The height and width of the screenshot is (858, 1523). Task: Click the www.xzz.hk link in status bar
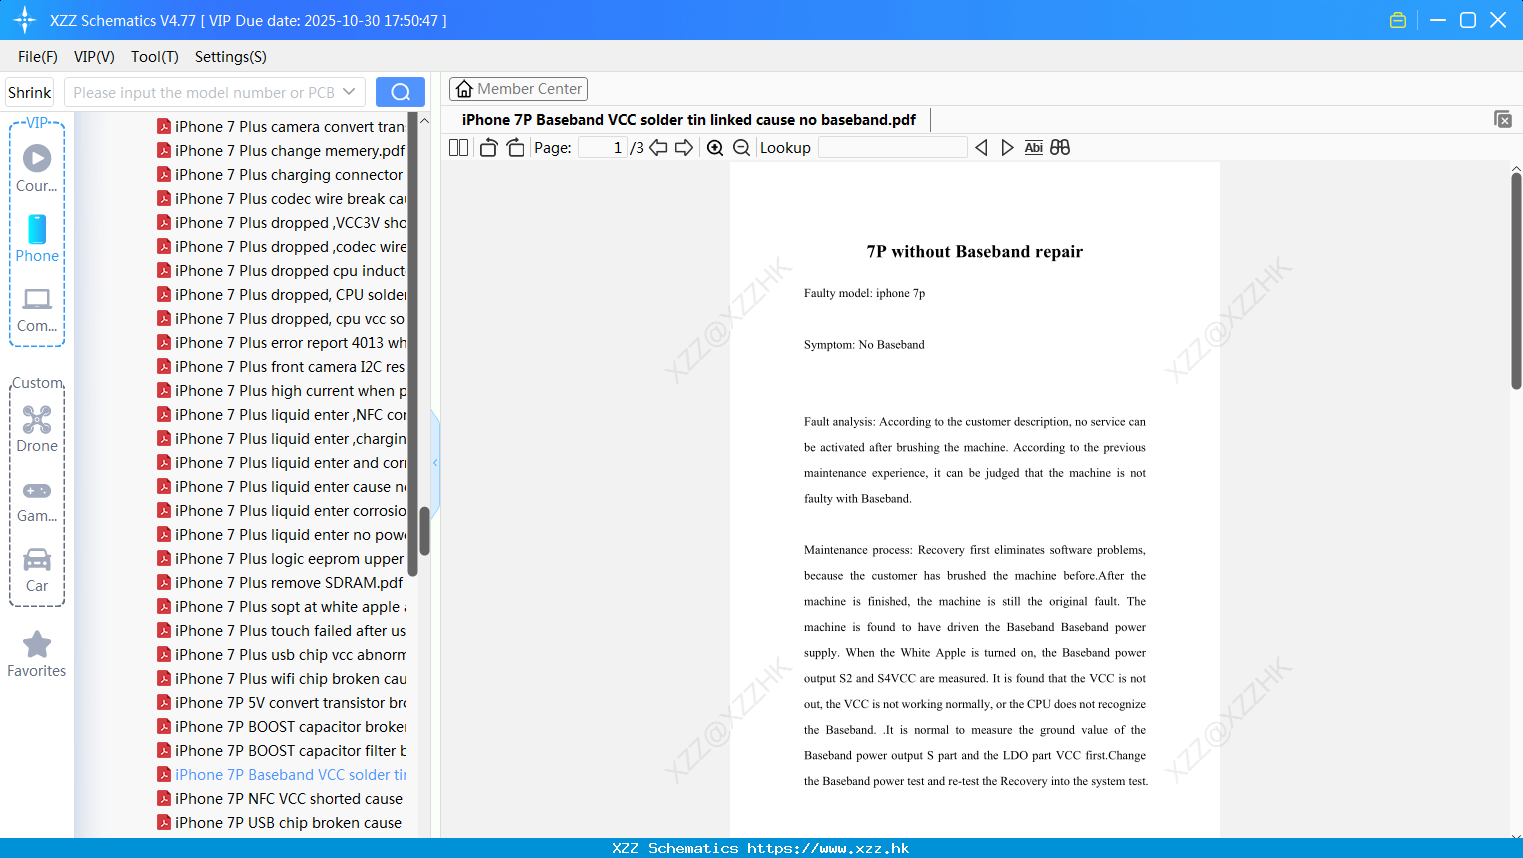828,848
